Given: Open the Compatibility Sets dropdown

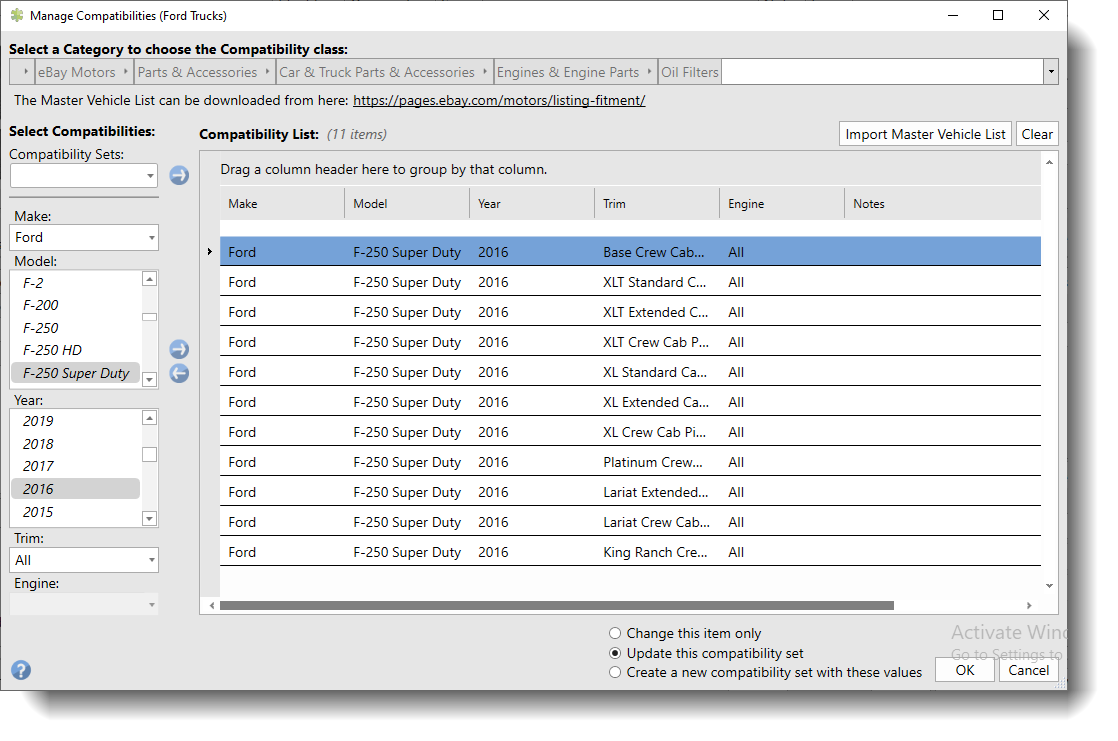Looking at the screenshot, I should 84,176.
